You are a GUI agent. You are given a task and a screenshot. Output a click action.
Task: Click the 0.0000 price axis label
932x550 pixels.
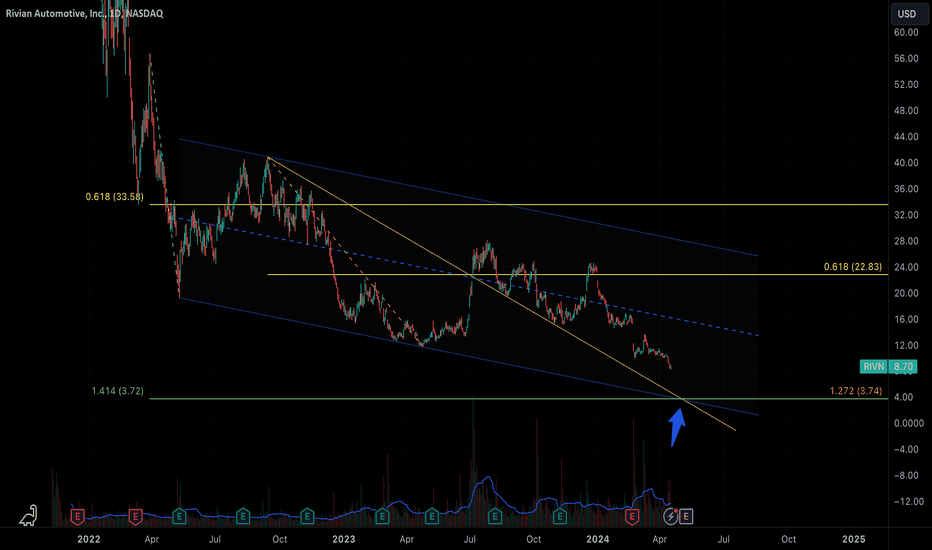coord(909,423)
